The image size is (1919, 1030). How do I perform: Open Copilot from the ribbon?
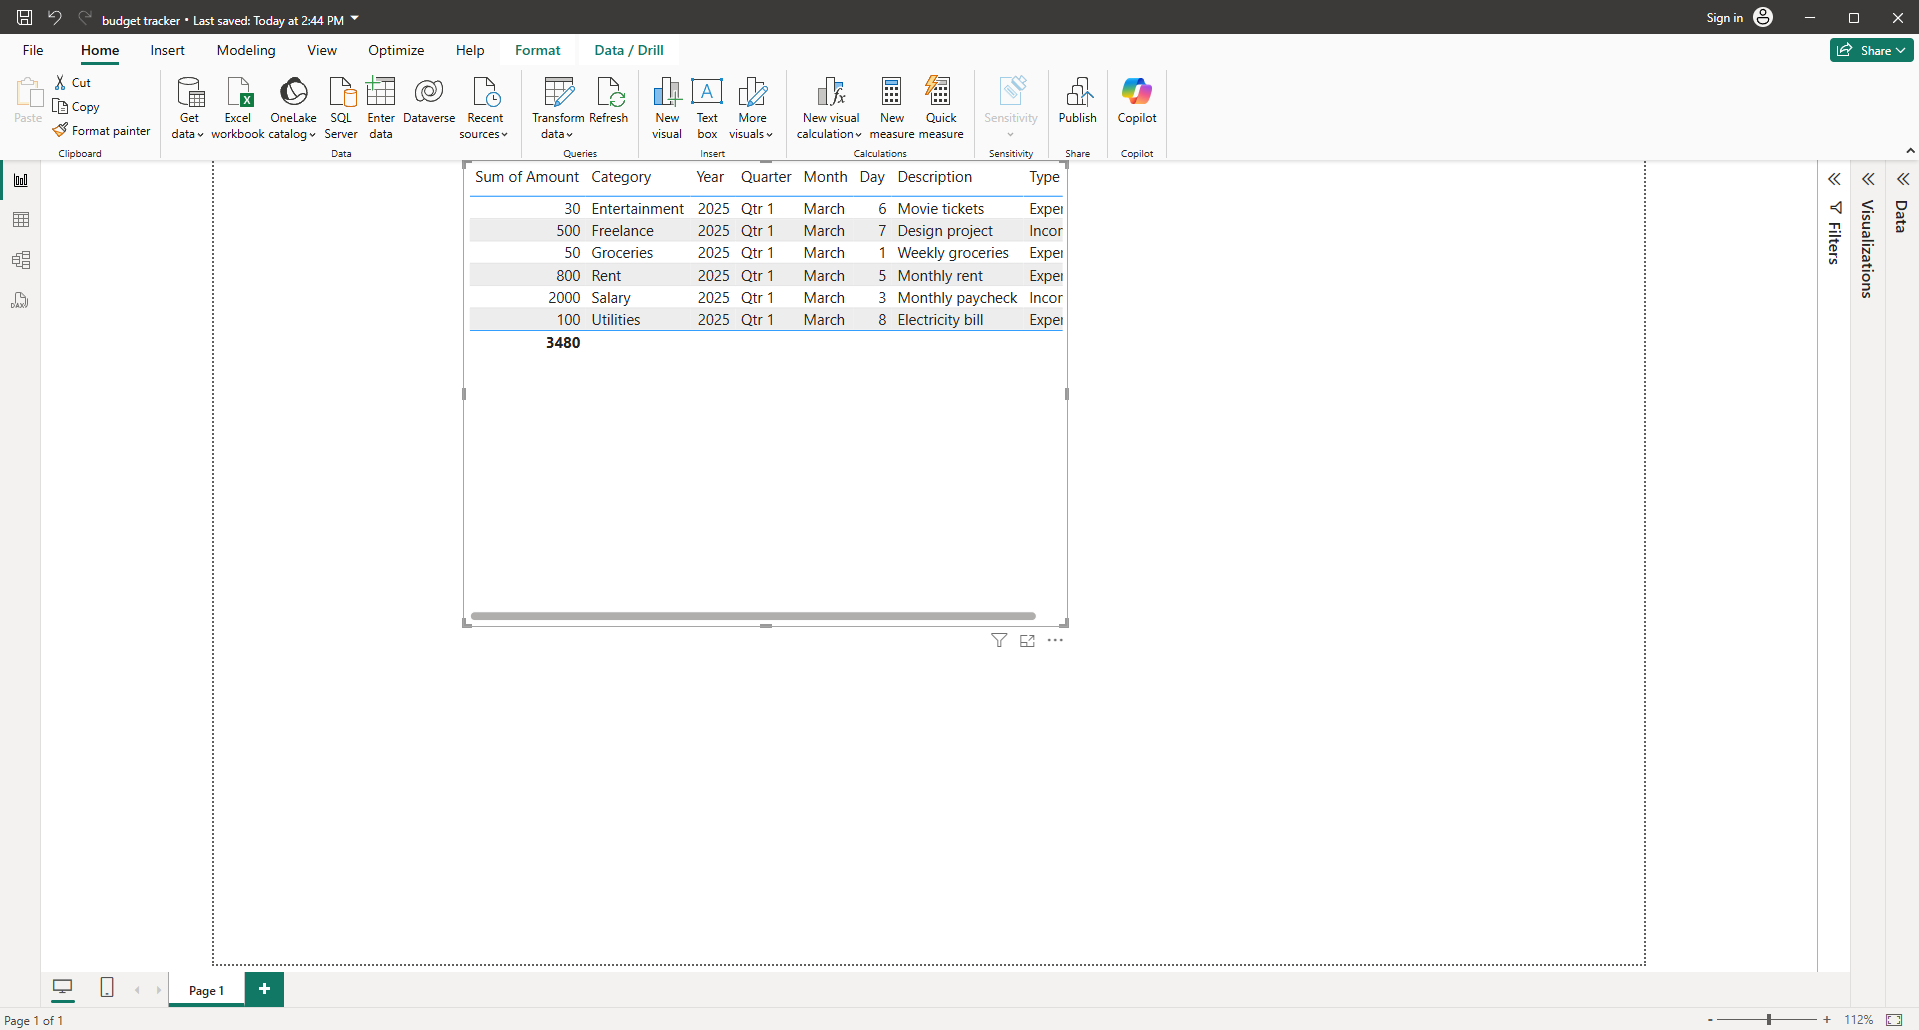[1137, 100]
